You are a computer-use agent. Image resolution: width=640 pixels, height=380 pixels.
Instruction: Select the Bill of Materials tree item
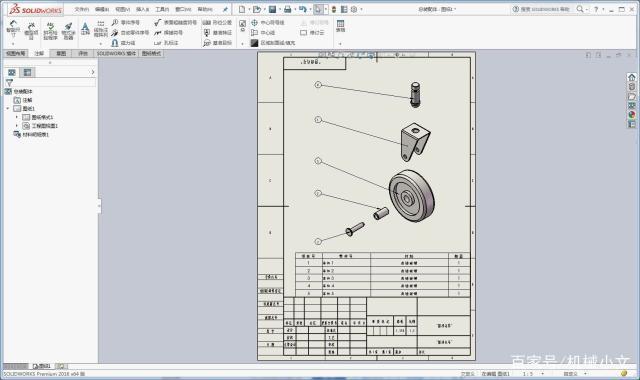tap(31, 134)
